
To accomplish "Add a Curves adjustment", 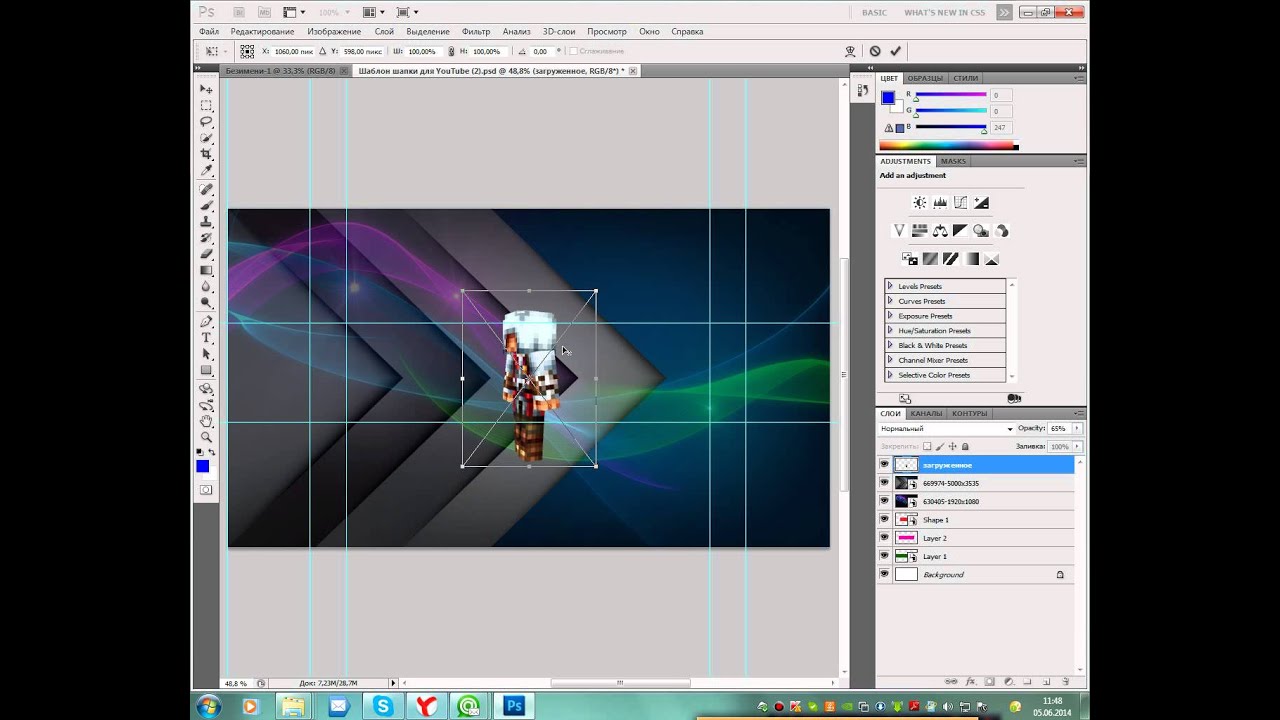I will [960, 203].
